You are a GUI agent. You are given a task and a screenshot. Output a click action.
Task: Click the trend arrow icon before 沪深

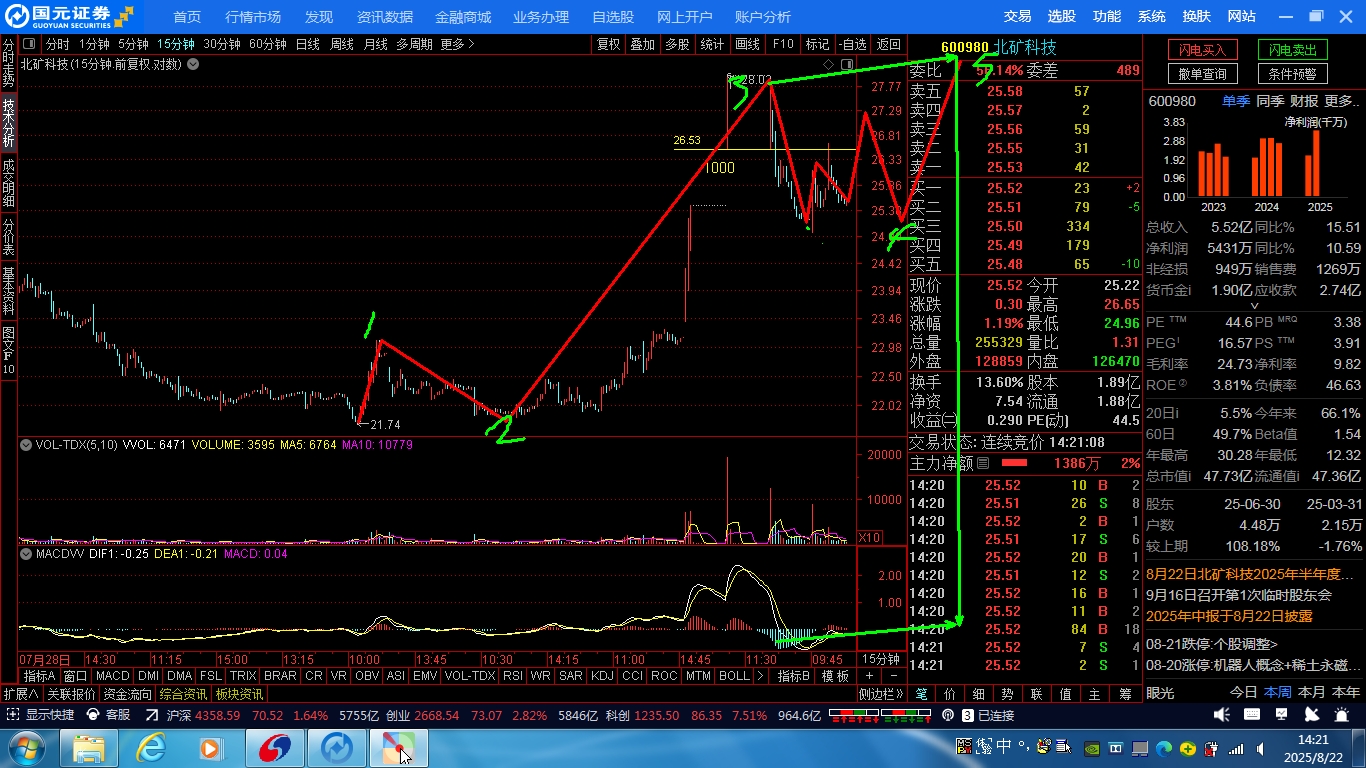coord(152,715)
